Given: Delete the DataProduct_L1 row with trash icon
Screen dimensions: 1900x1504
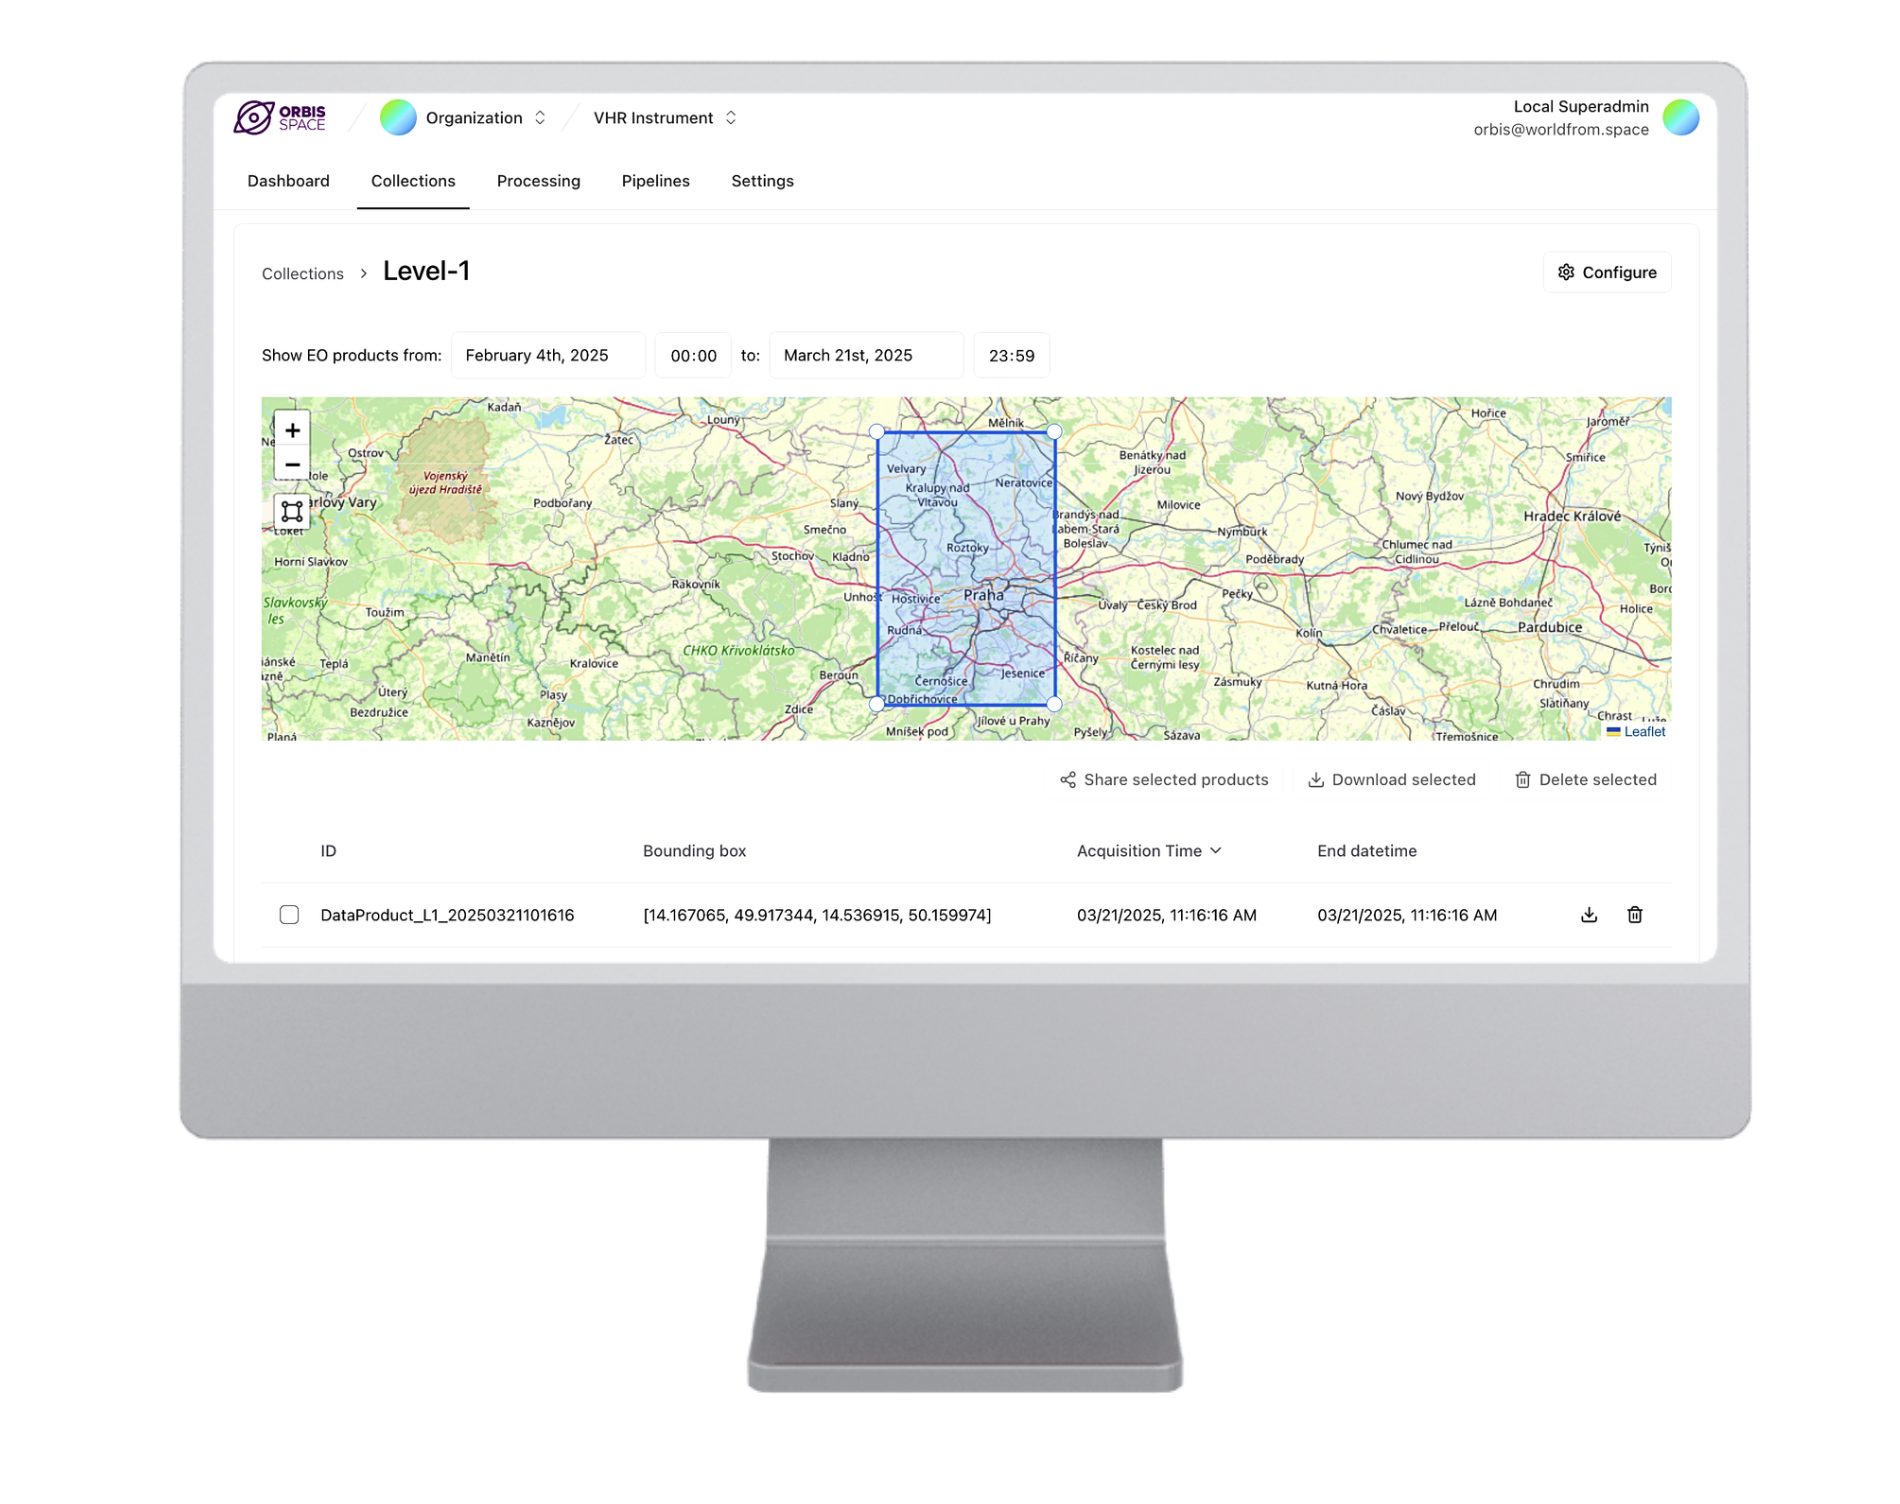Looking at the screenshot, I should click(1634, 915).
